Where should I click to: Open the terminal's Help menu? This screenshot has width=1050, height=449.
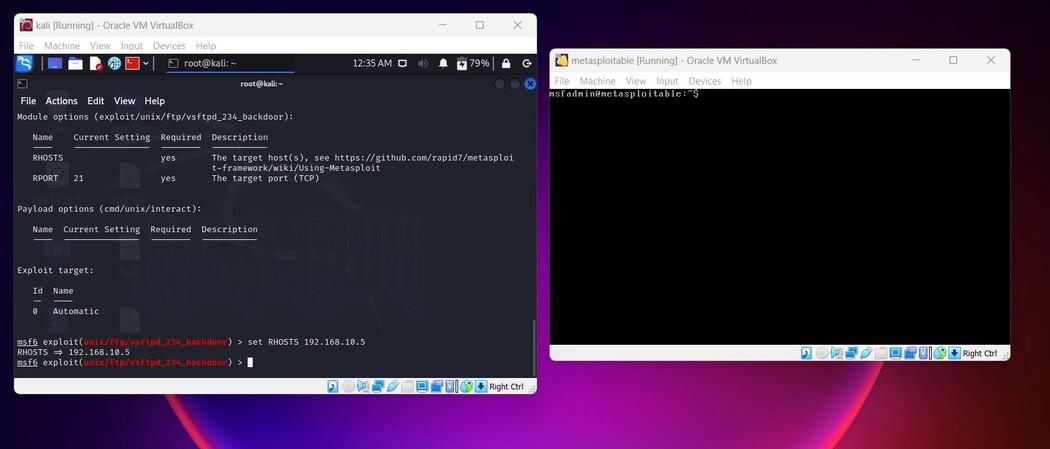[155, 101]
